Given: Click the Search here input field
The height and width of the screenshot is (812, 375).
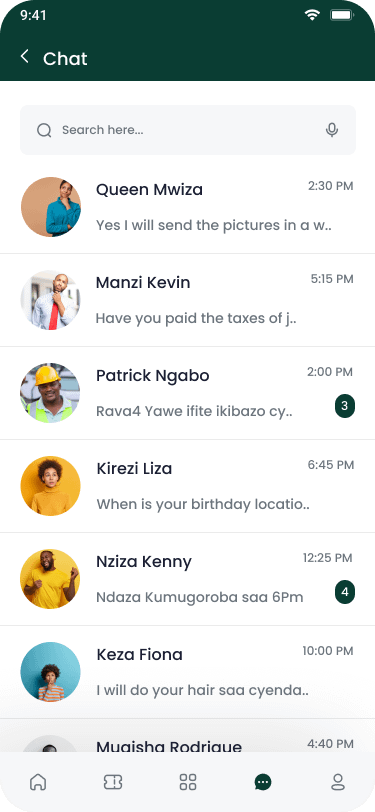Looking at the screenshot, I should click(188, 130).
